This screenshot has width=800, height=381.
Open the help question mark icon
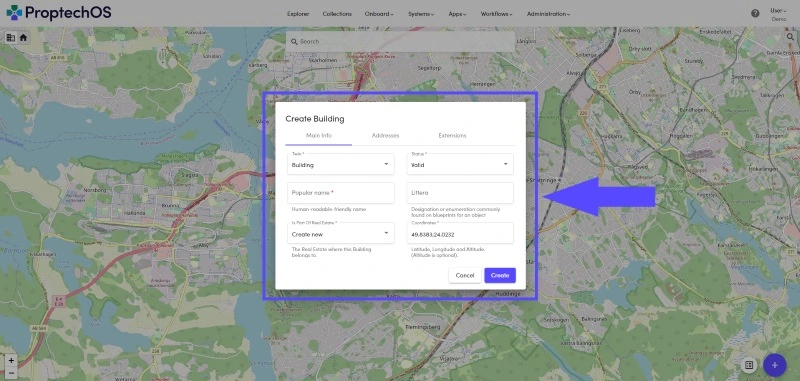(x=755, y=13)
